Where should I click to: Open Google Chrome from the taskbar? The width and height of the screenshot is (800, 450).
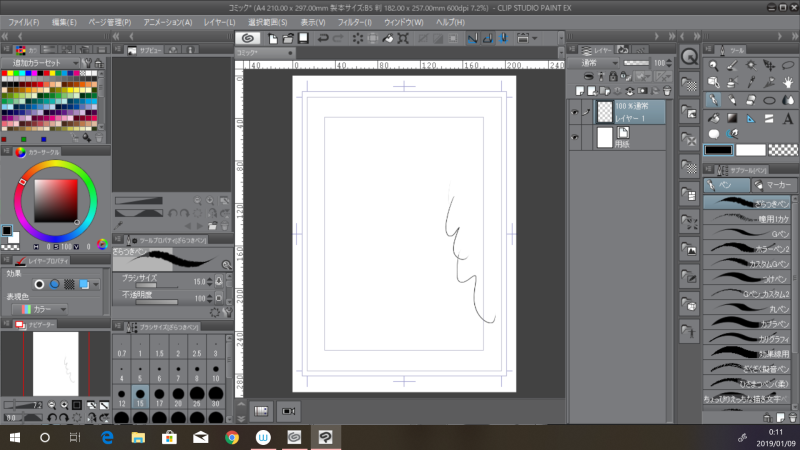(232, 437)
